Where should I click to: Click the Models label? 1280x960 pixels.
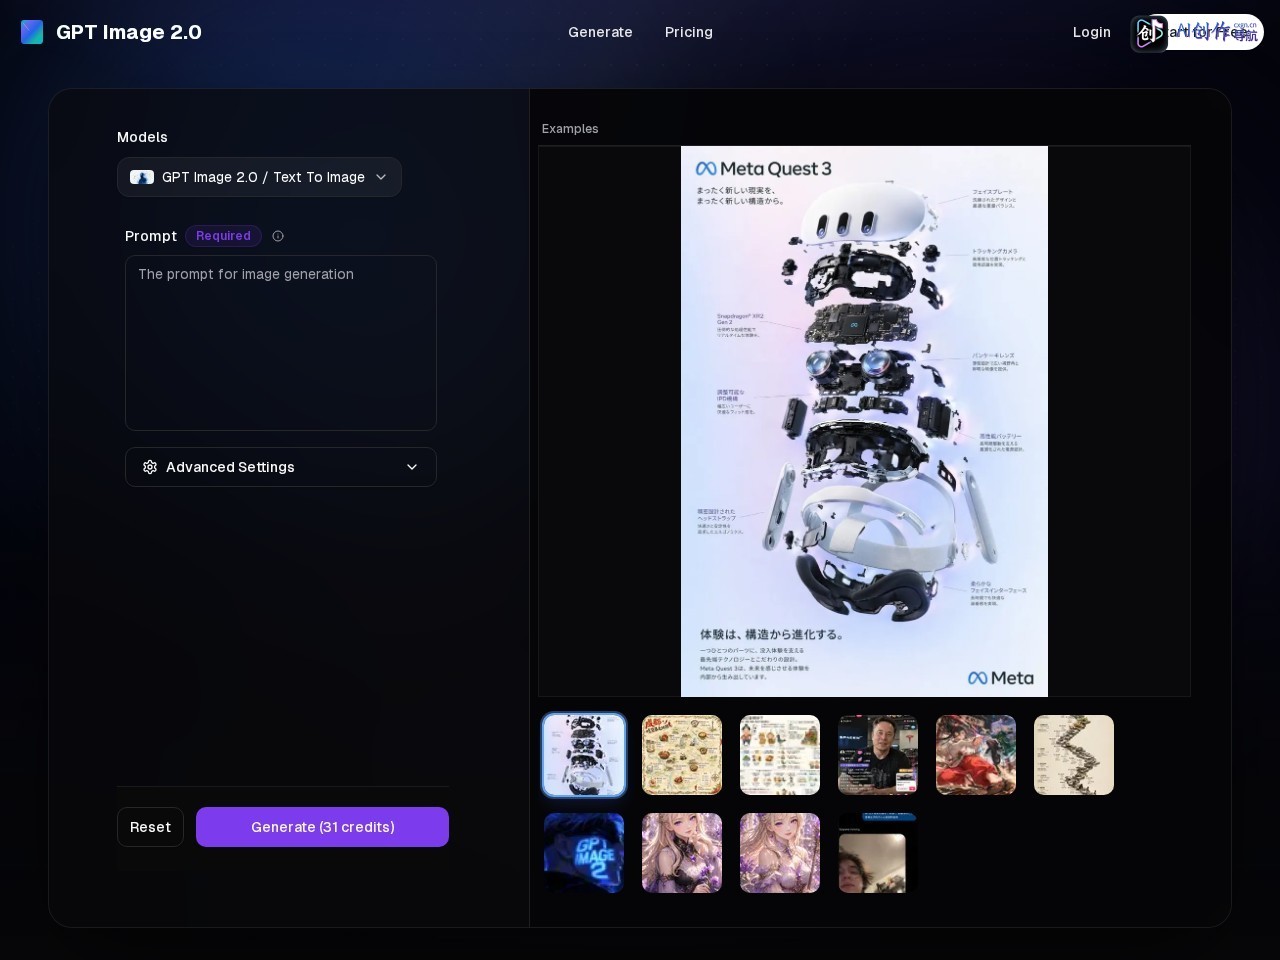point(142,137)
